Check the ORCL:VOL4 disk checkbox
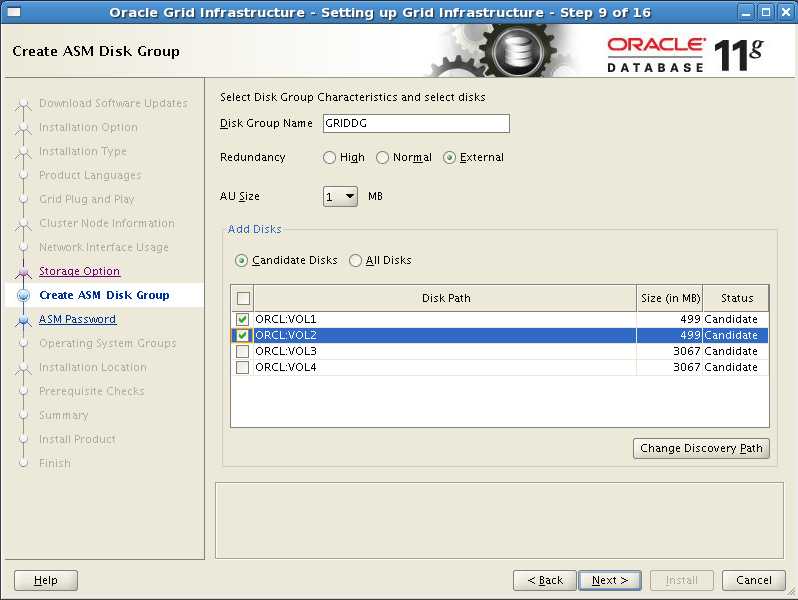This screenshot has height=600, width=798. 242,367
